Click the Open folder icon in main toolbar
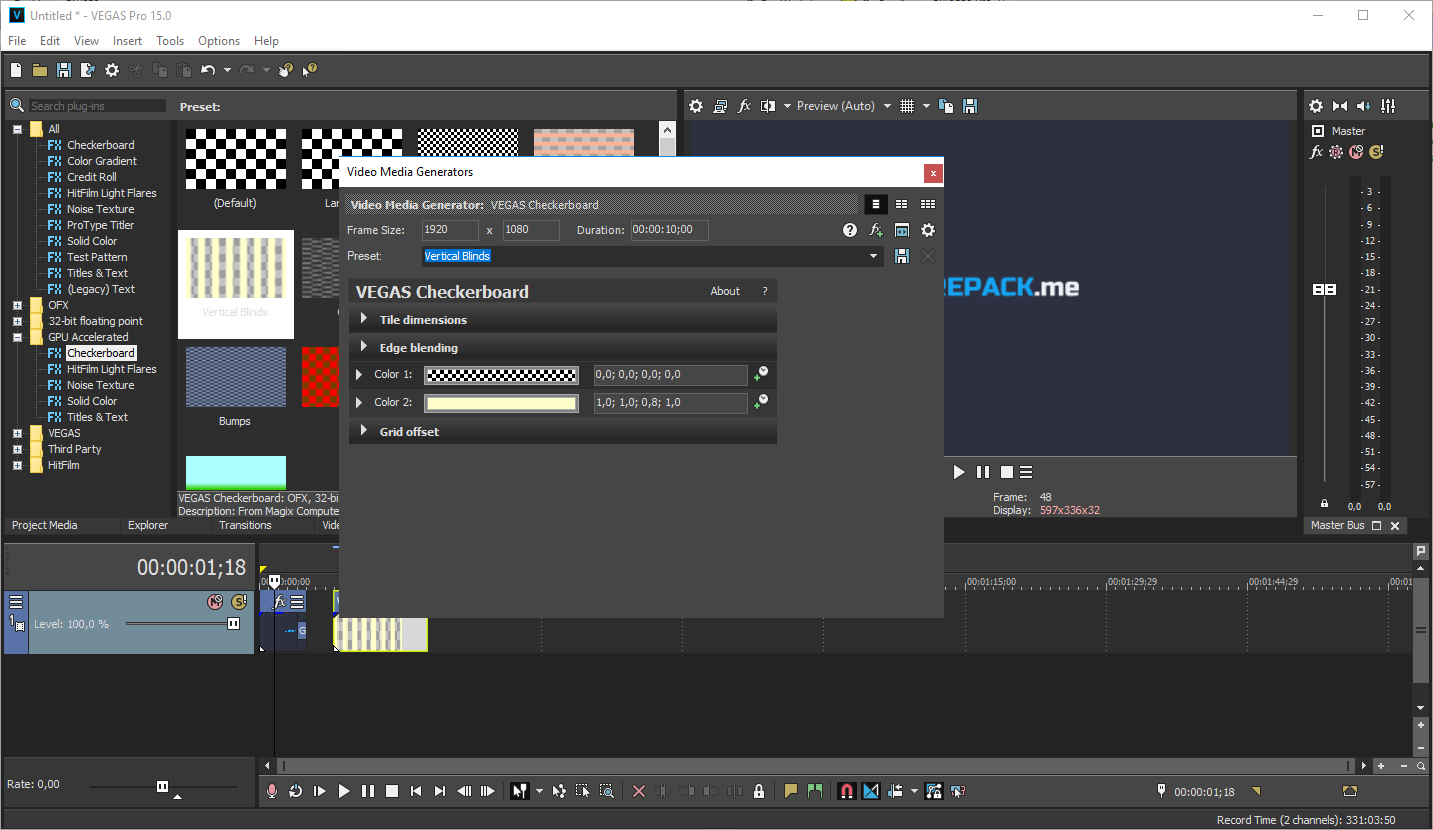1433x830 pixels. click(x=40, y=70)
